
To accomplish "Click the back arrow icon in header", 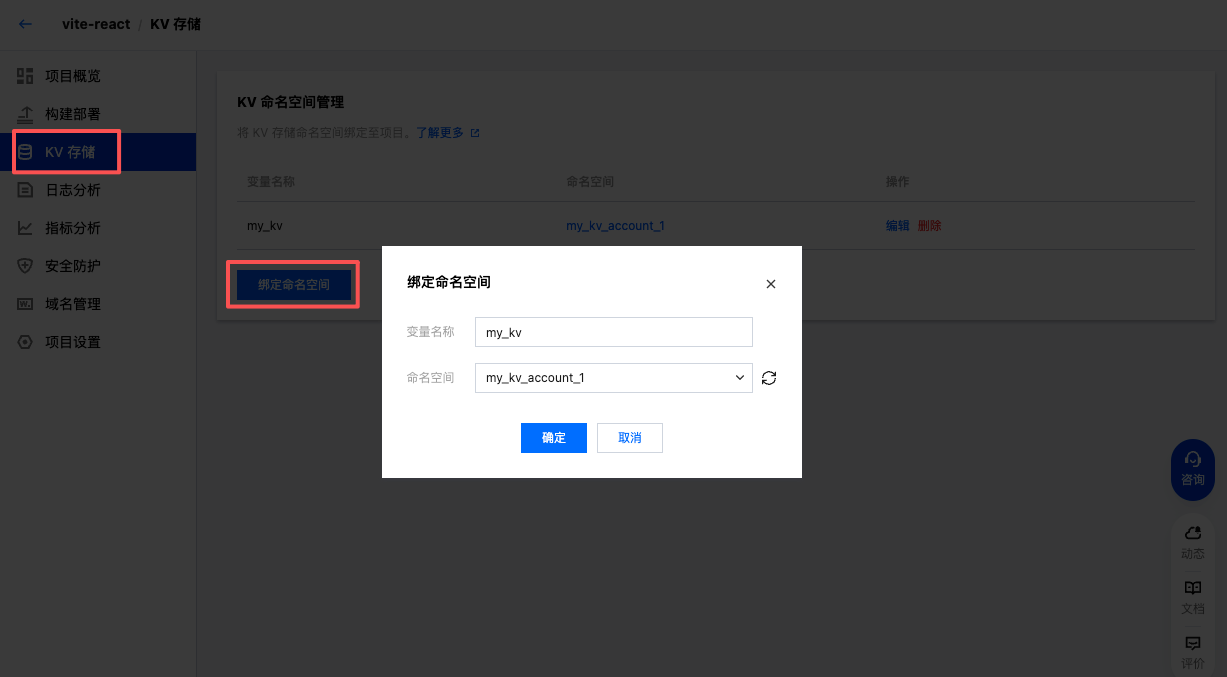I will pos(26,24).
